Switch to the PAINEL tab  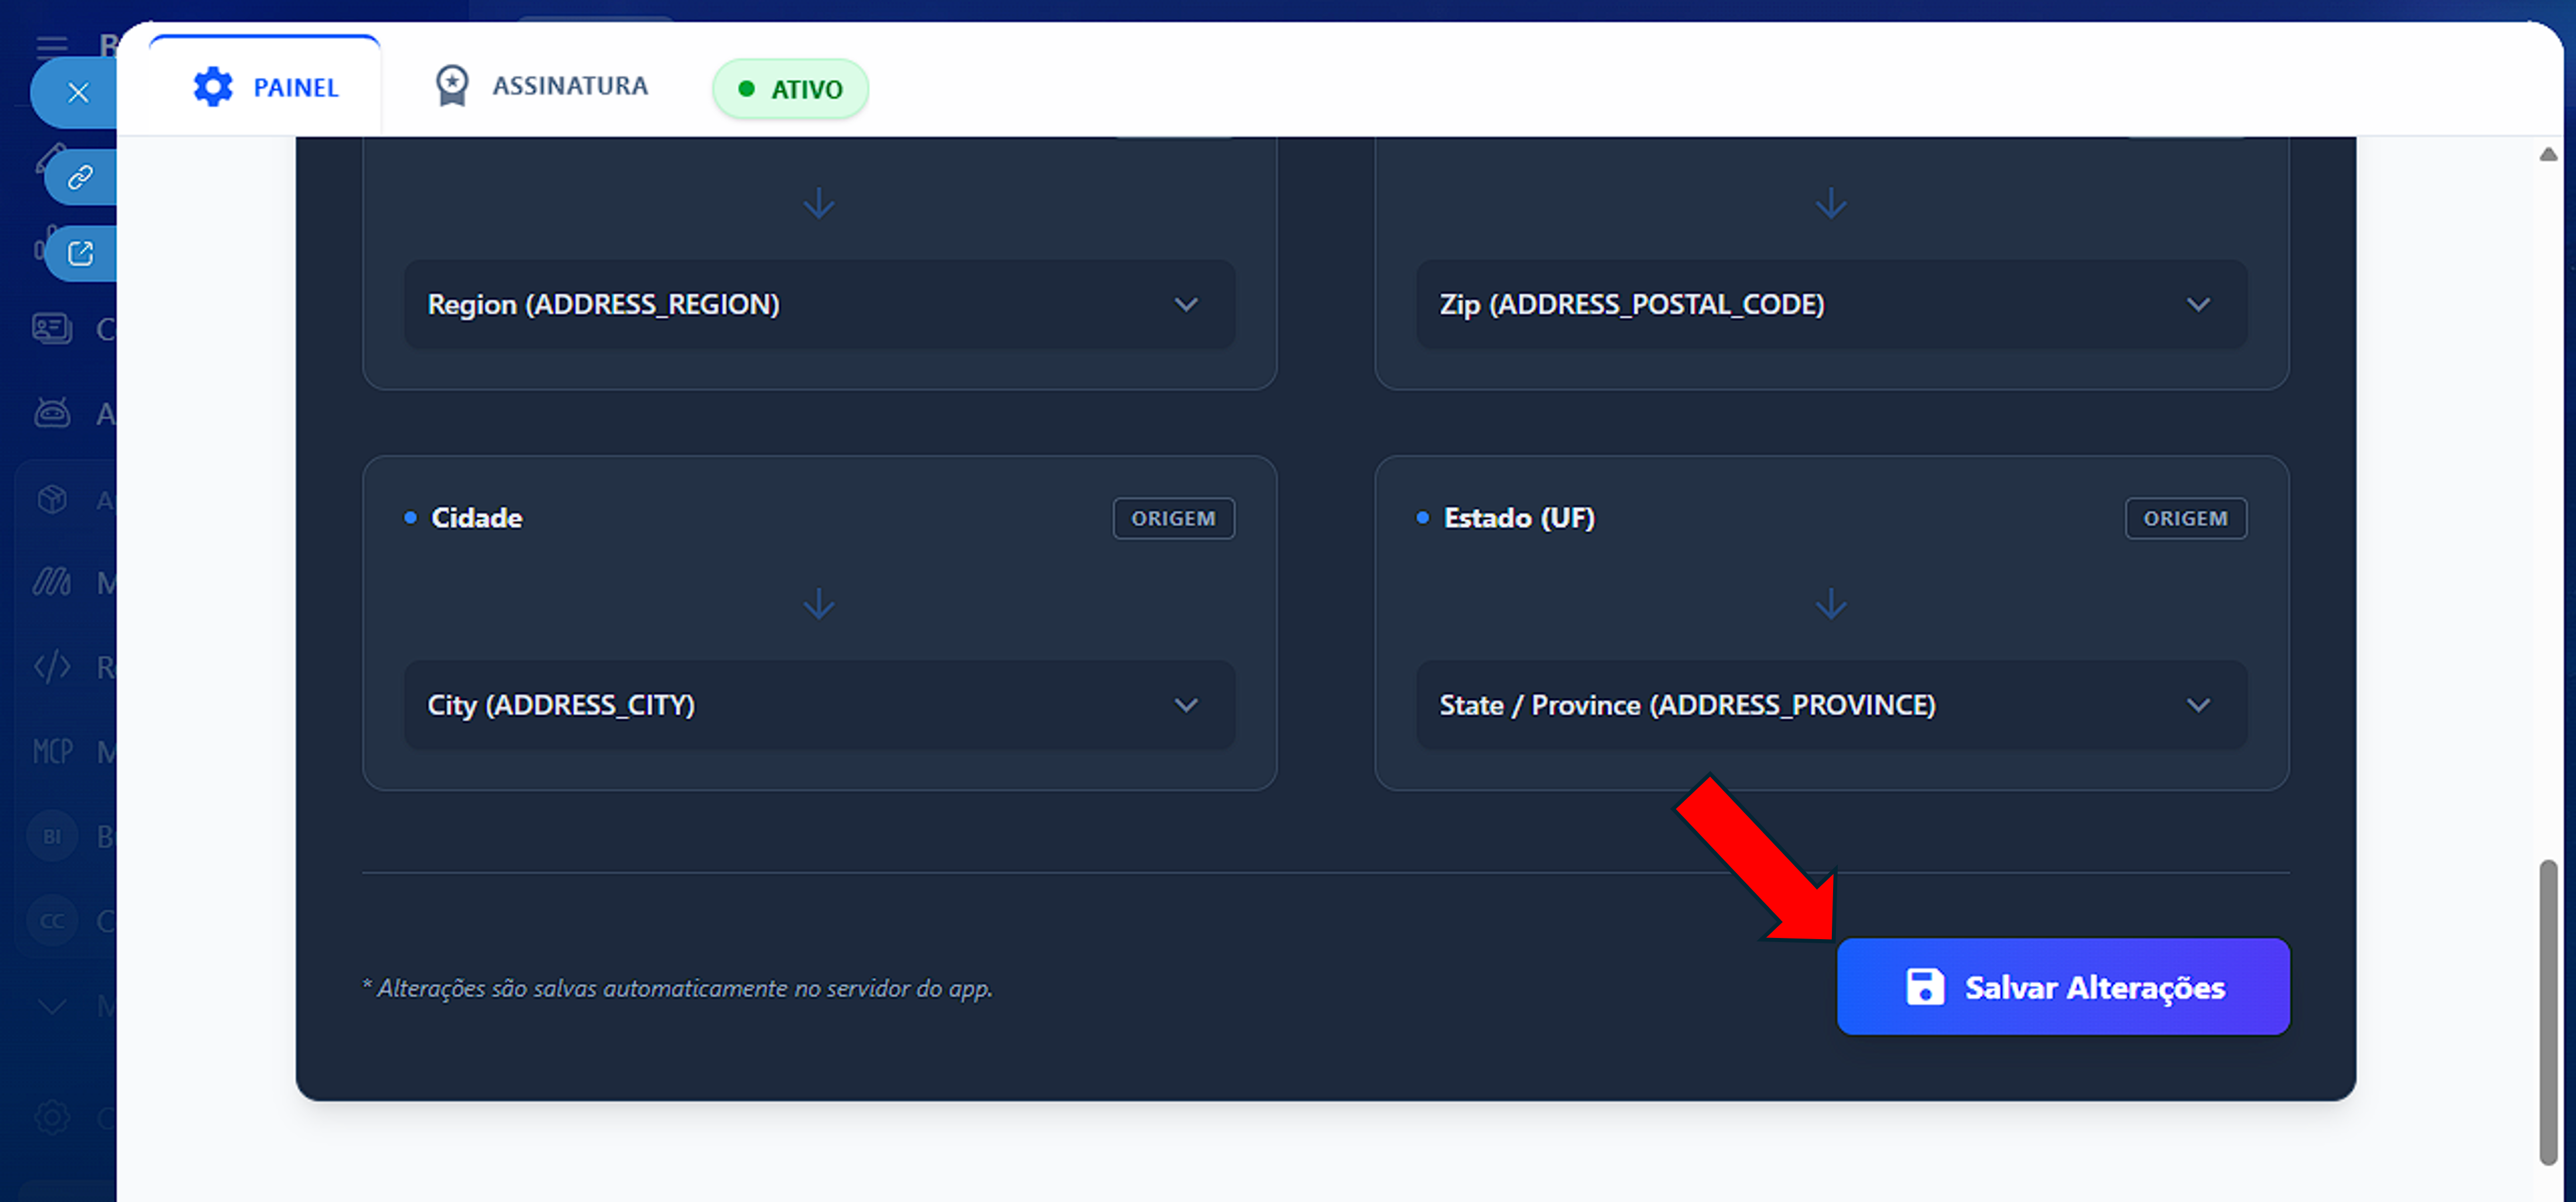click(265, 87)
